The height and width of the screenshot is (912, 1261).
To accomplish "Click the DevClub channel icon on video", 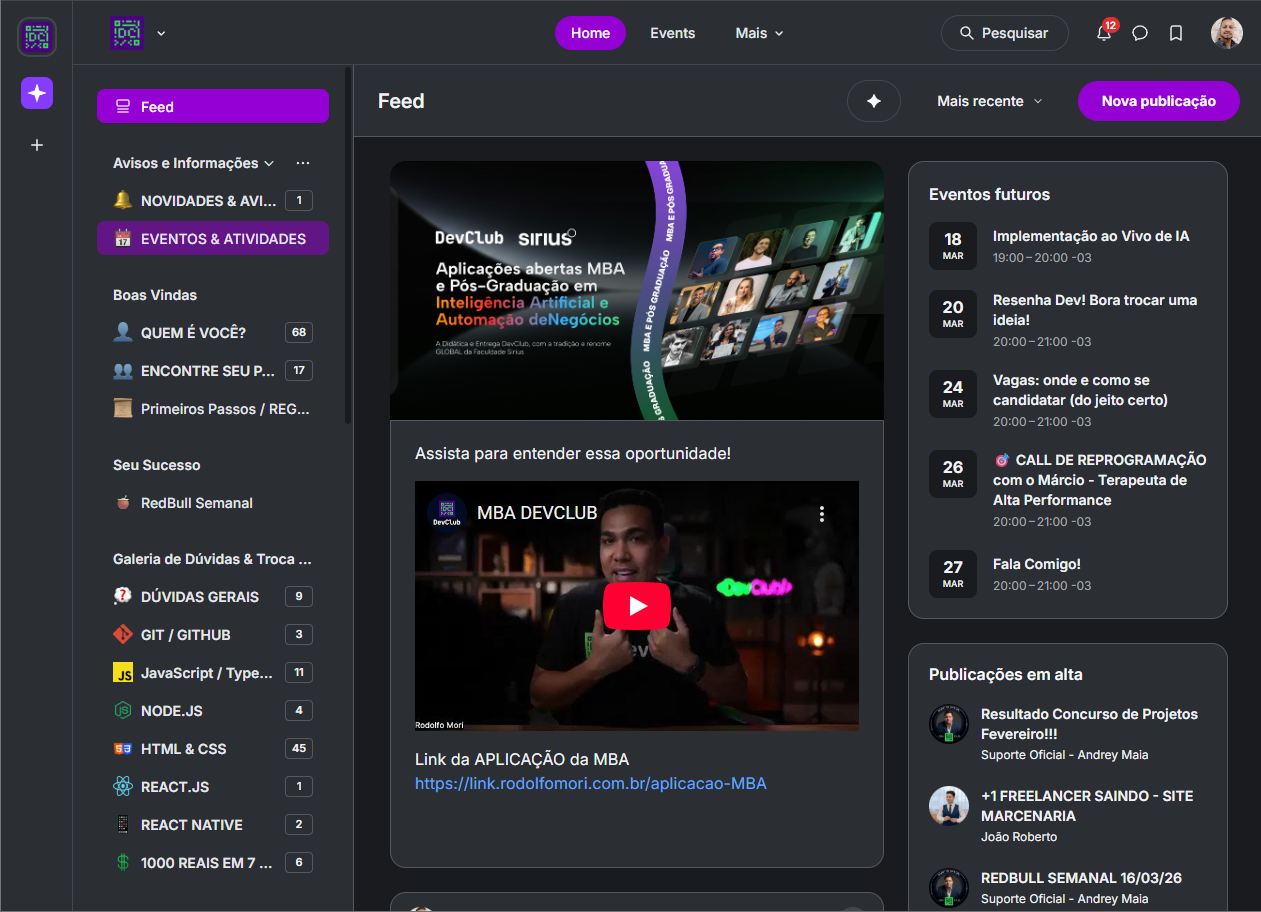I will [447, 513].
